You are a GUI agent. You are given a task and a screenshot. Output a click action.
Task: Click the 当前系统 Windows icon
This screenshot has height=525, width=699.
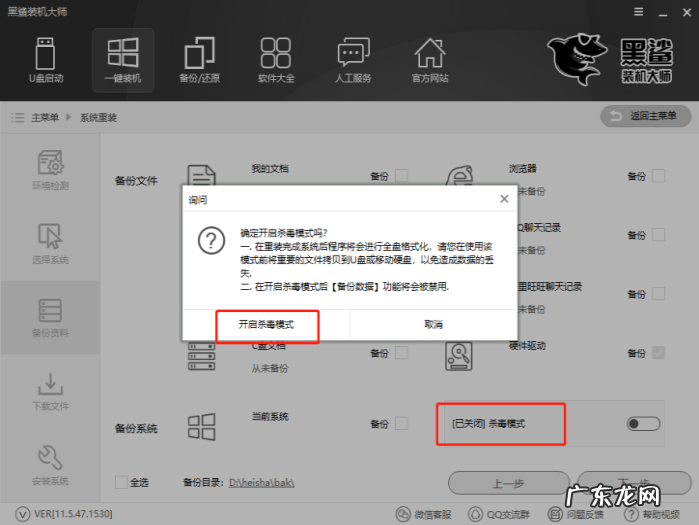(x=201, y=427)
